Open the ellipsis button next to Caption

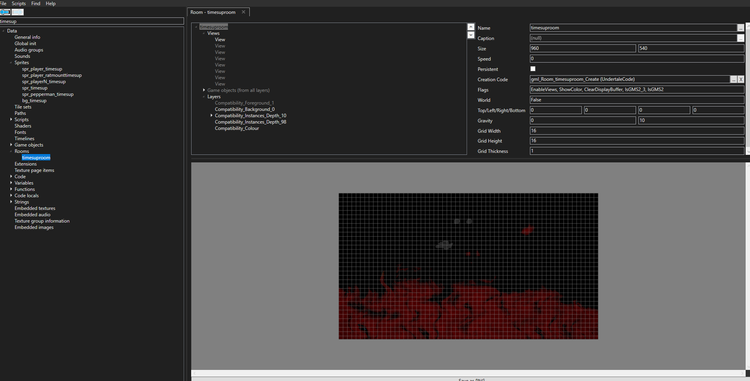(x=740, y=38)
